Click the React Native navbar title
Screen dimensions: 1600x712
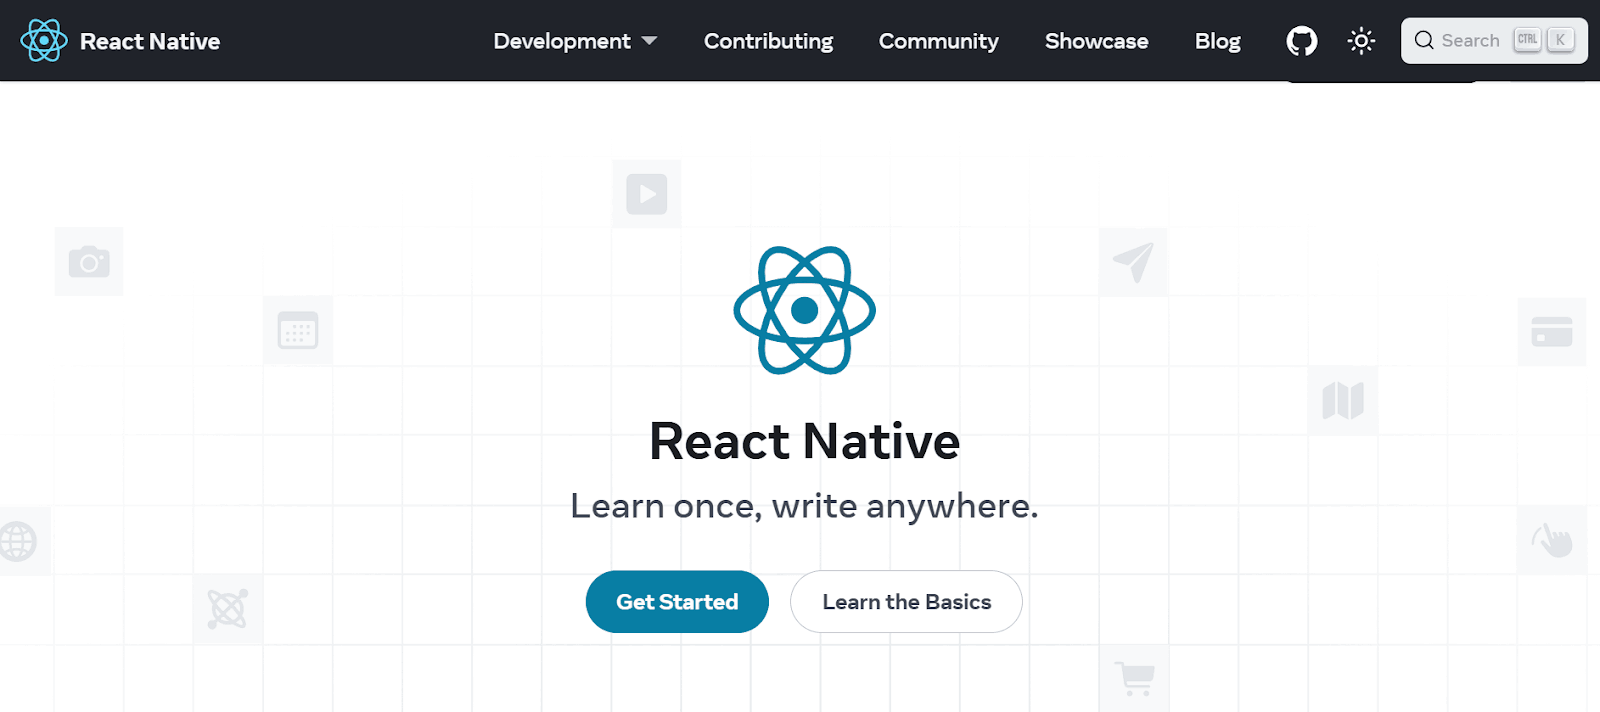(x=150, y=41)
